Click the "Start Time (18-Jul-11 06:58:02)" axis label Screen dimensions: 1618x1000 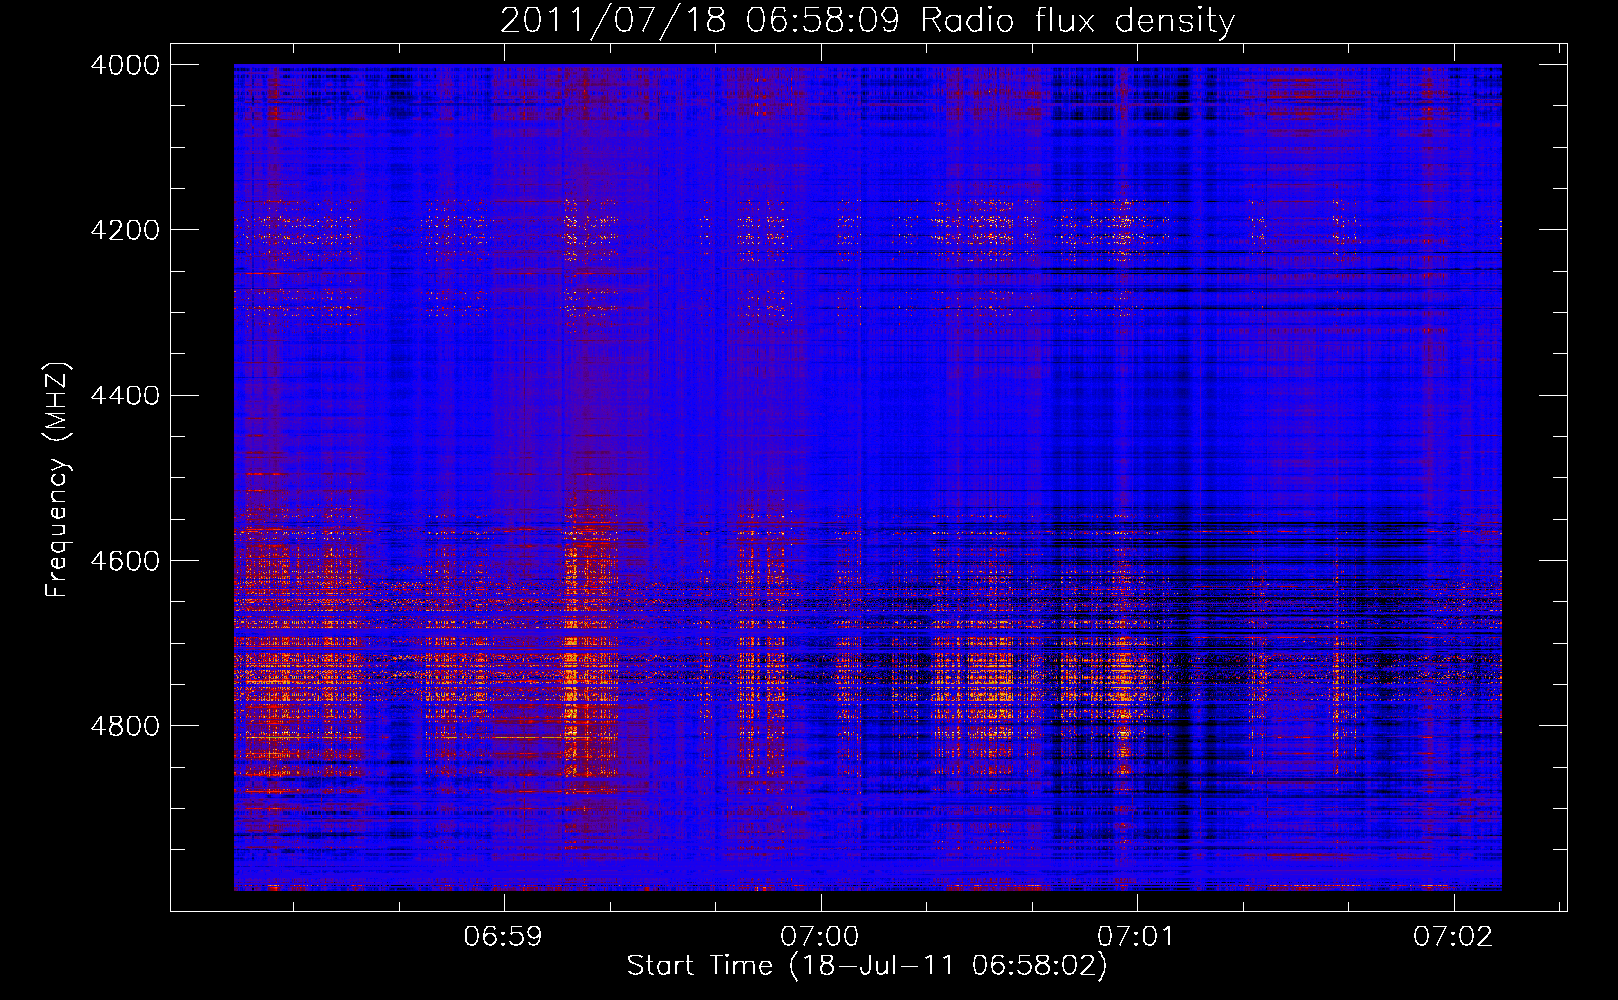867,966
